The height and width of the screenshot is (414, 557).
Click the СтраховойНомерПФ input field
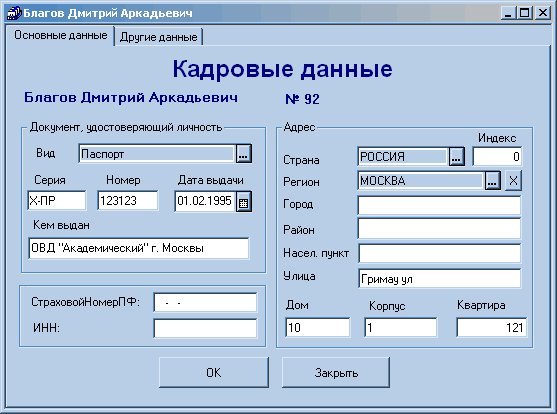pos(205,303)
